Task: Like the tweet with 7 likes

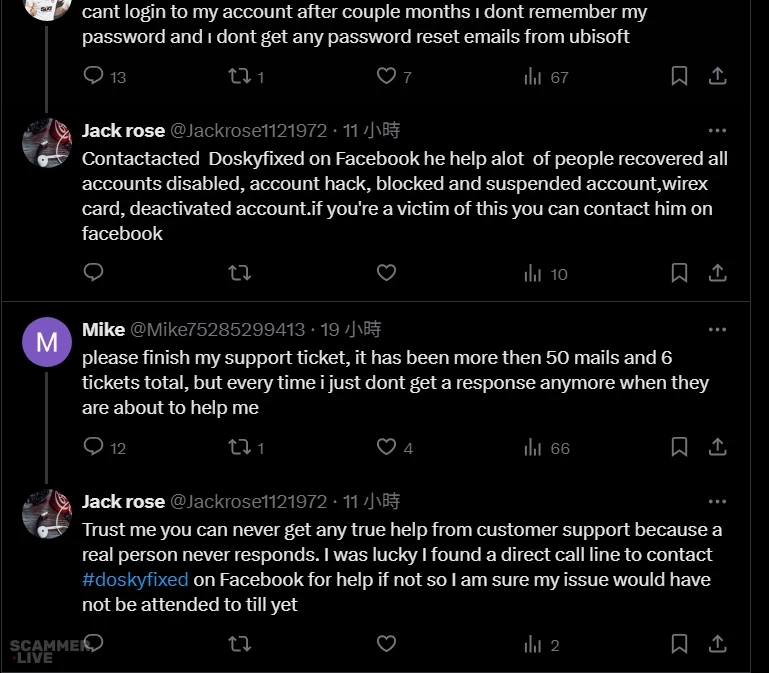Action: point(386,76)
